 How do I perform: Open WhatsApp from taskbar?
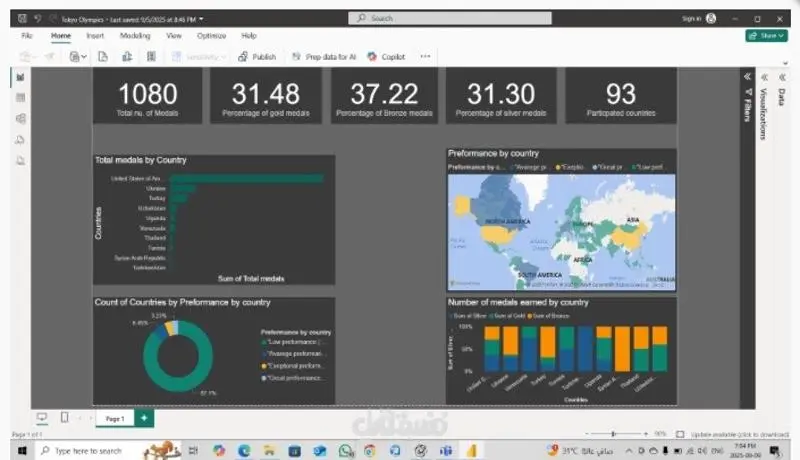point(345,451)
